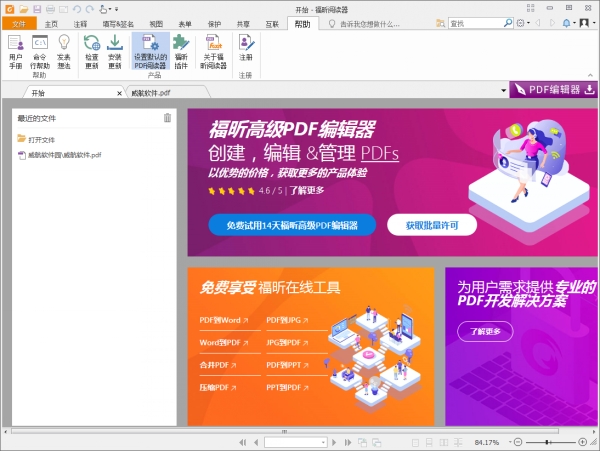Click the Email envelope icon in quick access toolbar
Image resolution: width=600 pixels, height=451 pixels.
point(63,9)
